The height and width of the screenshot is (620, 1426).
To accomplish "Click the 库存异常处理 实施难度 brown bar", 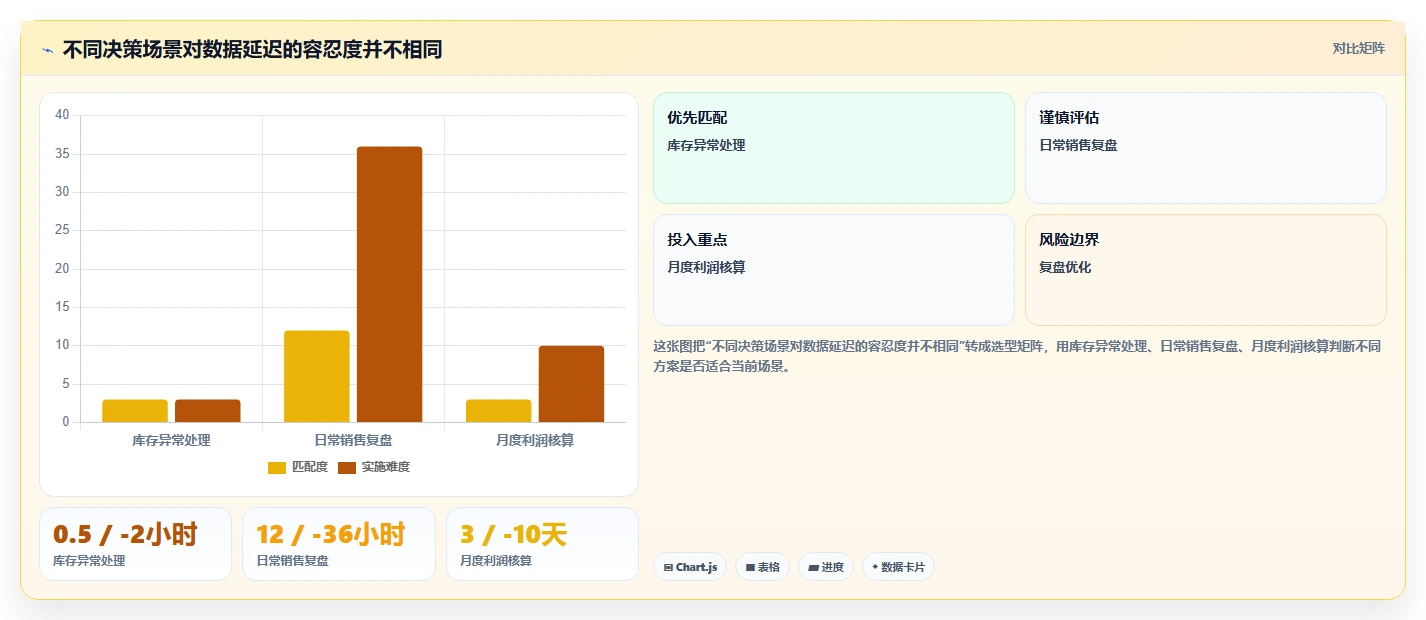I will pyautogui.click(x=208, y=411).
